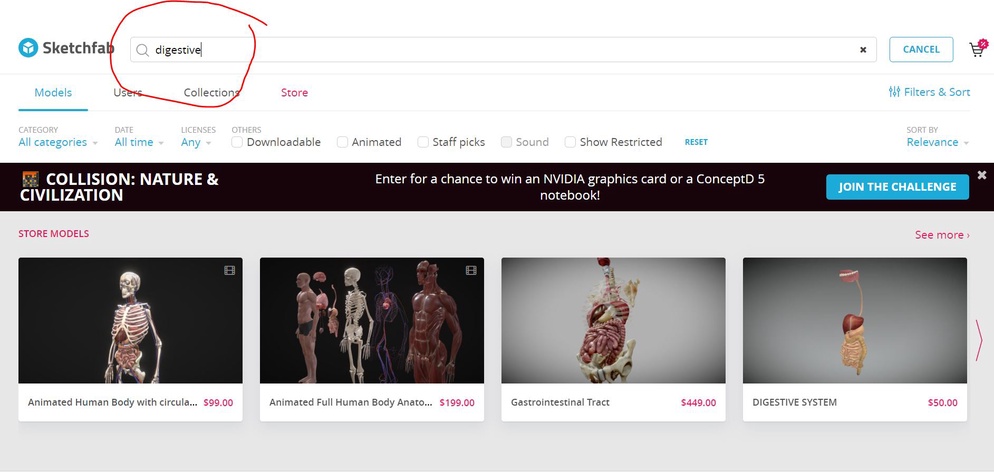This screenshot has height=472, width=994.
Task: Enable the Animated checkbox
Action: (342, 142)
